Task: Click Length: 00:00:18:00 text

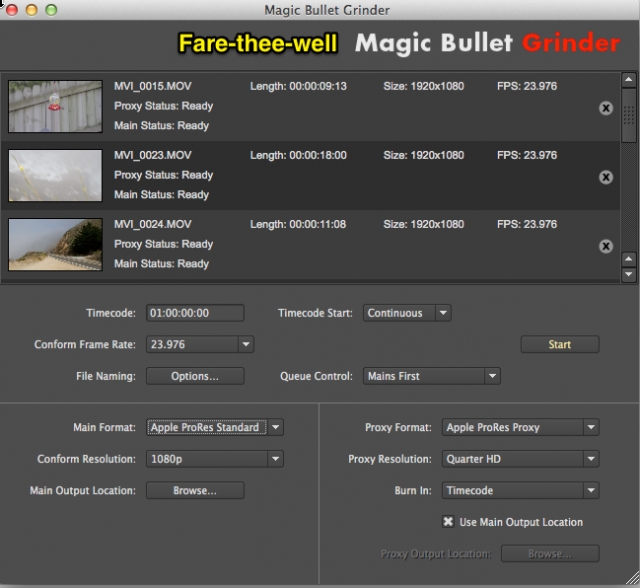Action: click(x=298, y=155)
